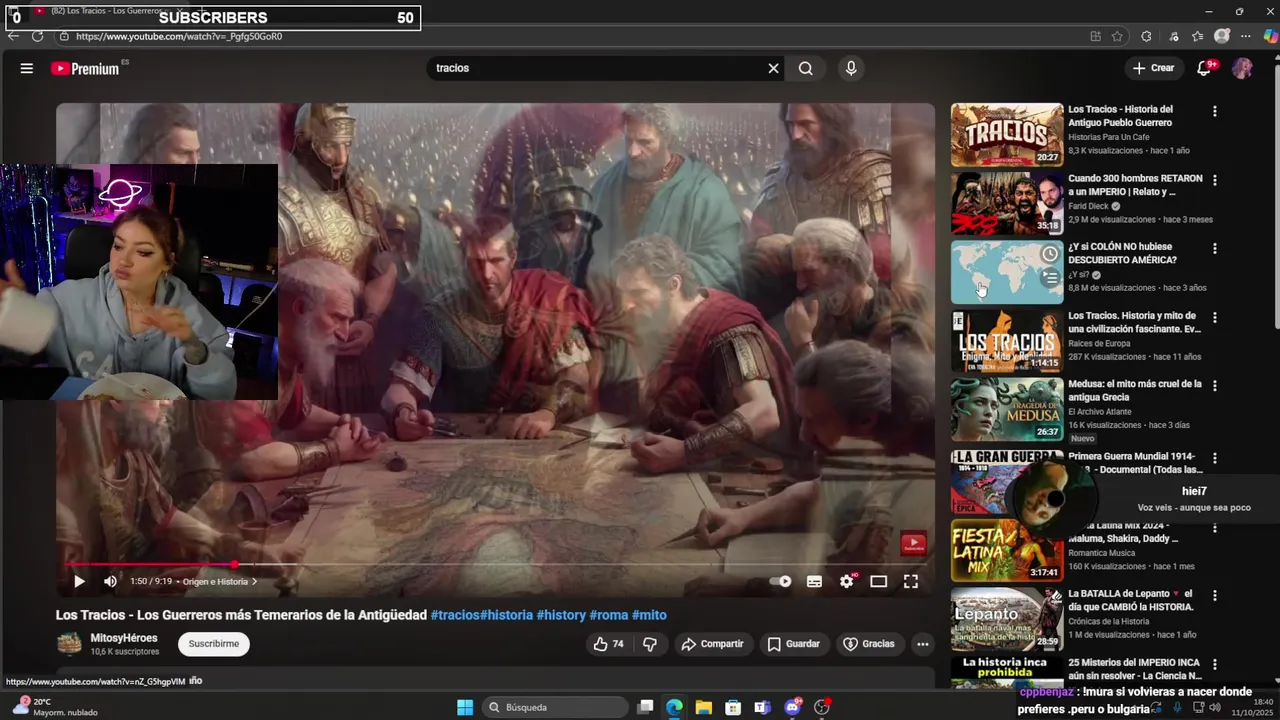Open 'Los Tracios. Historia y mito' title
Viewport: 1280px width, 720px height.
pos(1135,322)
